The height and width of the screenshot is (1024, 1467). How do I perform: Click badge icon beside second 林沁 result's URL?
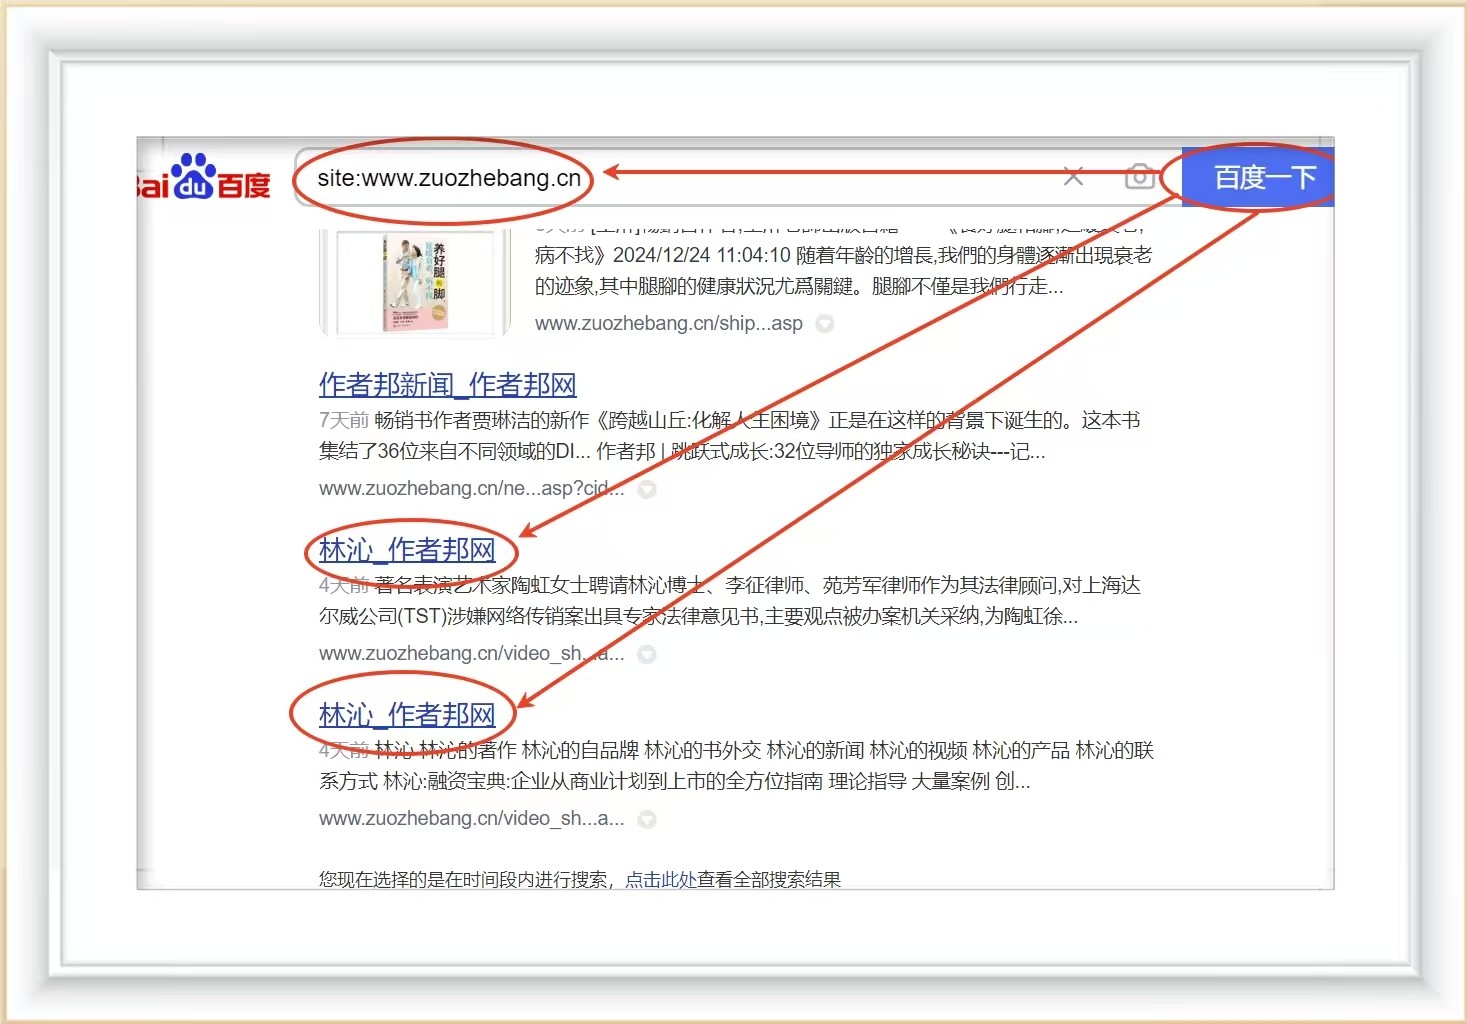point(647,819)
